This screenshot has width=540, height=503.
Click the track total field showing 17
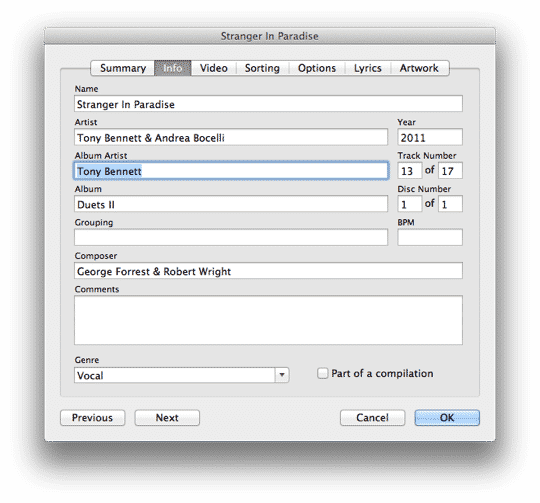[450, 171]
